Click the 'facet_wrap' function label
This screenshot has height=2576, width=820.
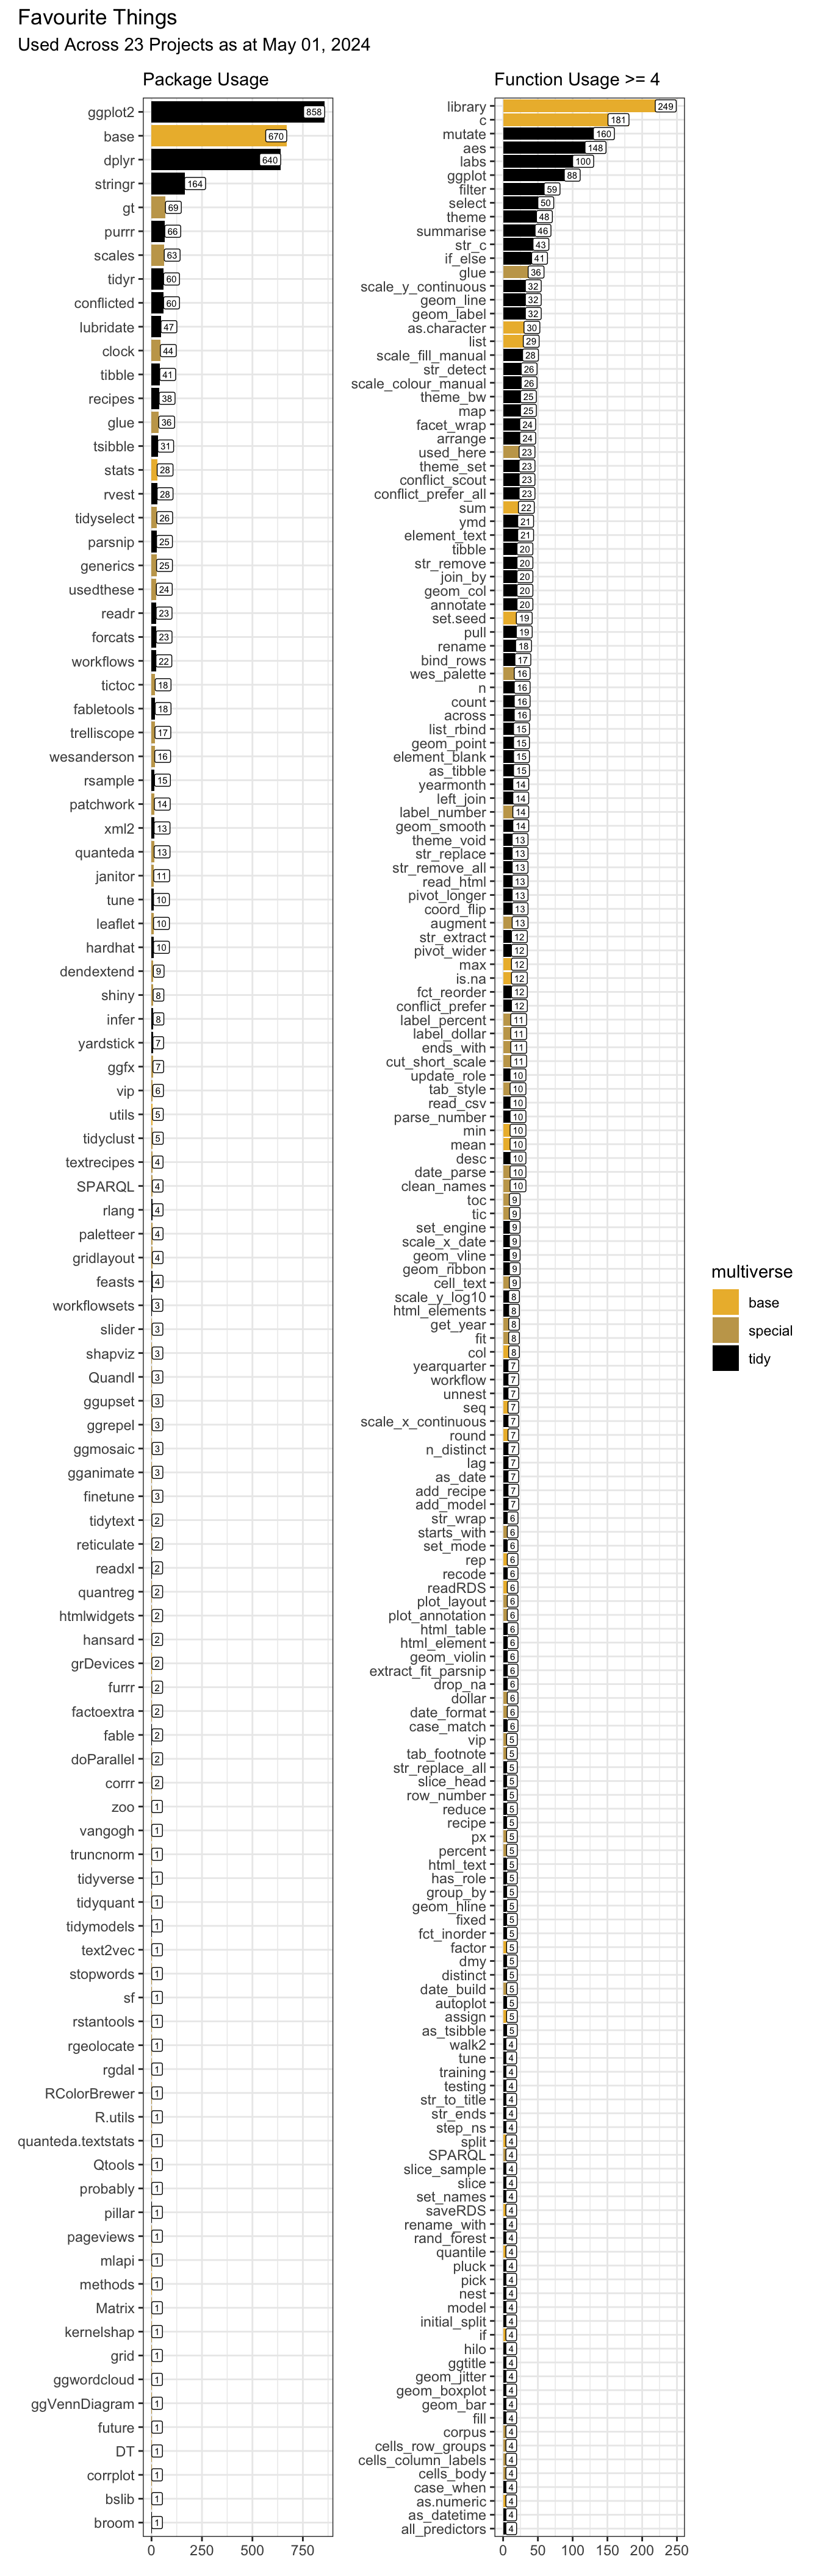452,425
